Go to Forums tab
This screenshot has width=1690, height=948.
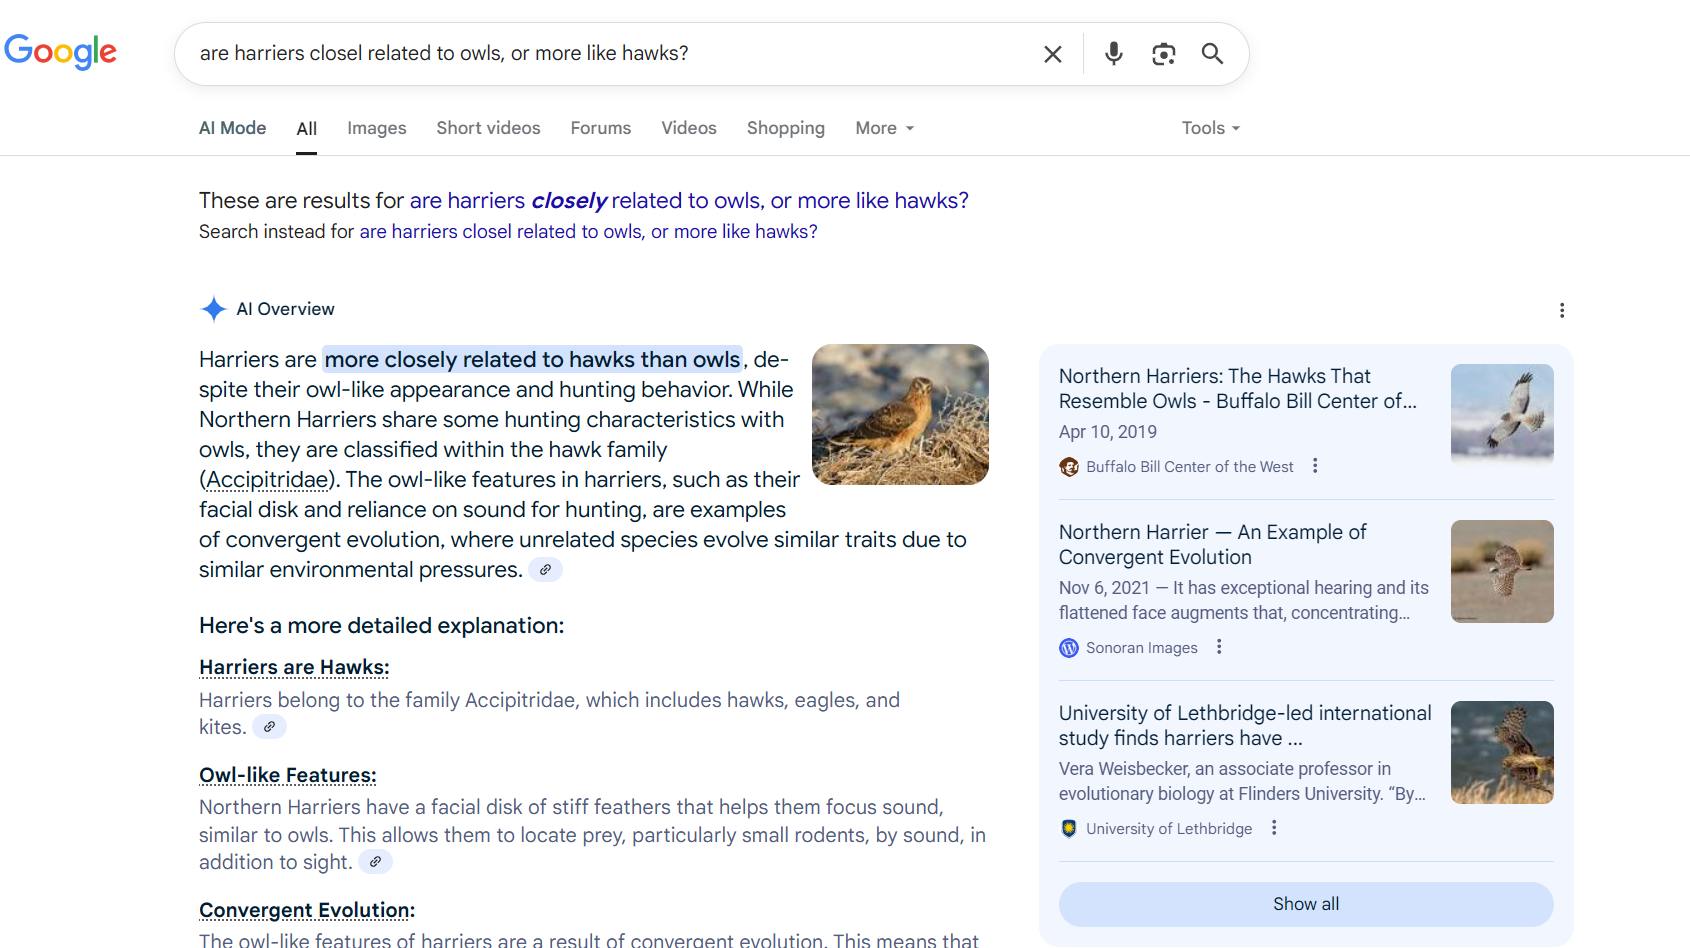point(601,128)
